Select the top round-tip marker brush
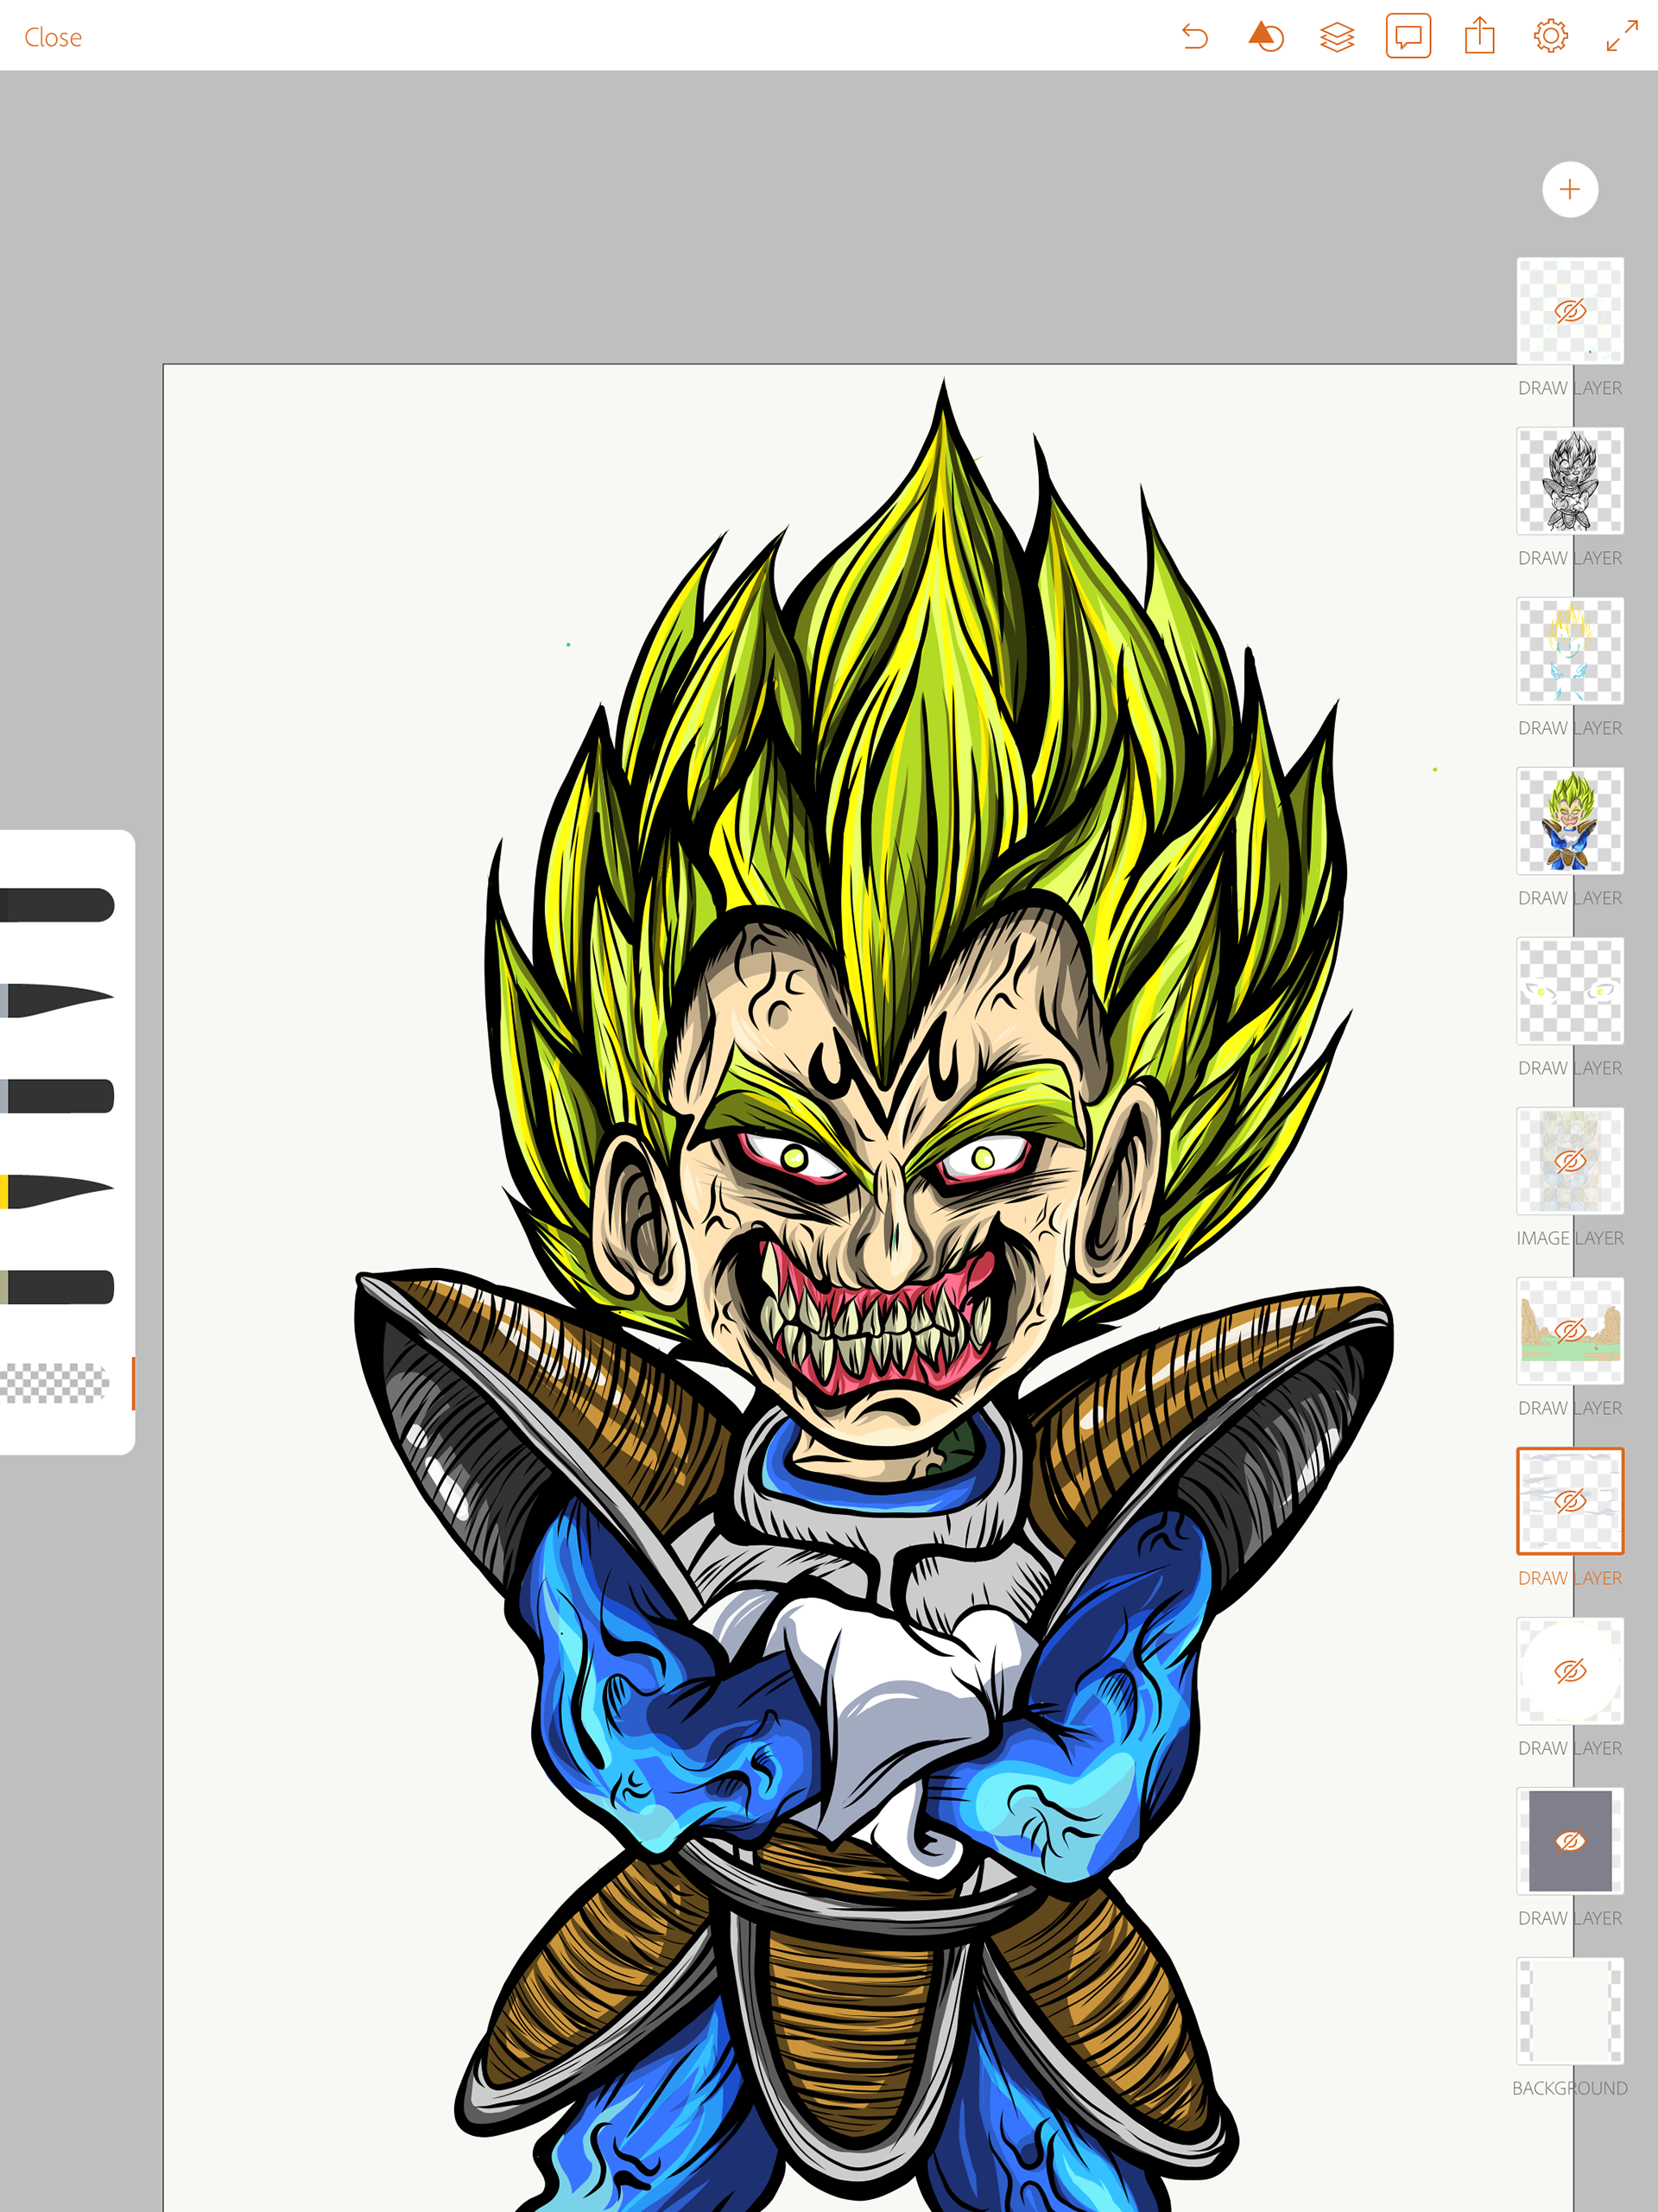The width and height of the screenshot is (1658, 2212). click(58, 905)
